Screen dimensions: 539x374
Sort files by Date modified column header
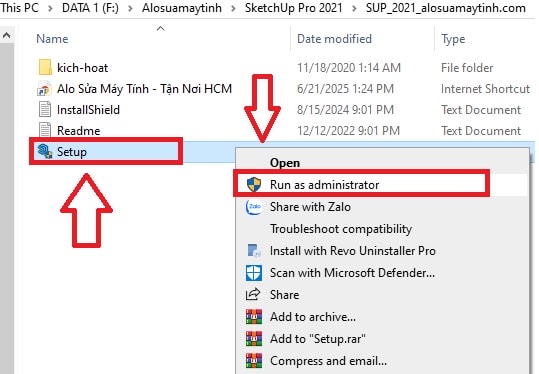pyautogui.click(x=334, y=39)
